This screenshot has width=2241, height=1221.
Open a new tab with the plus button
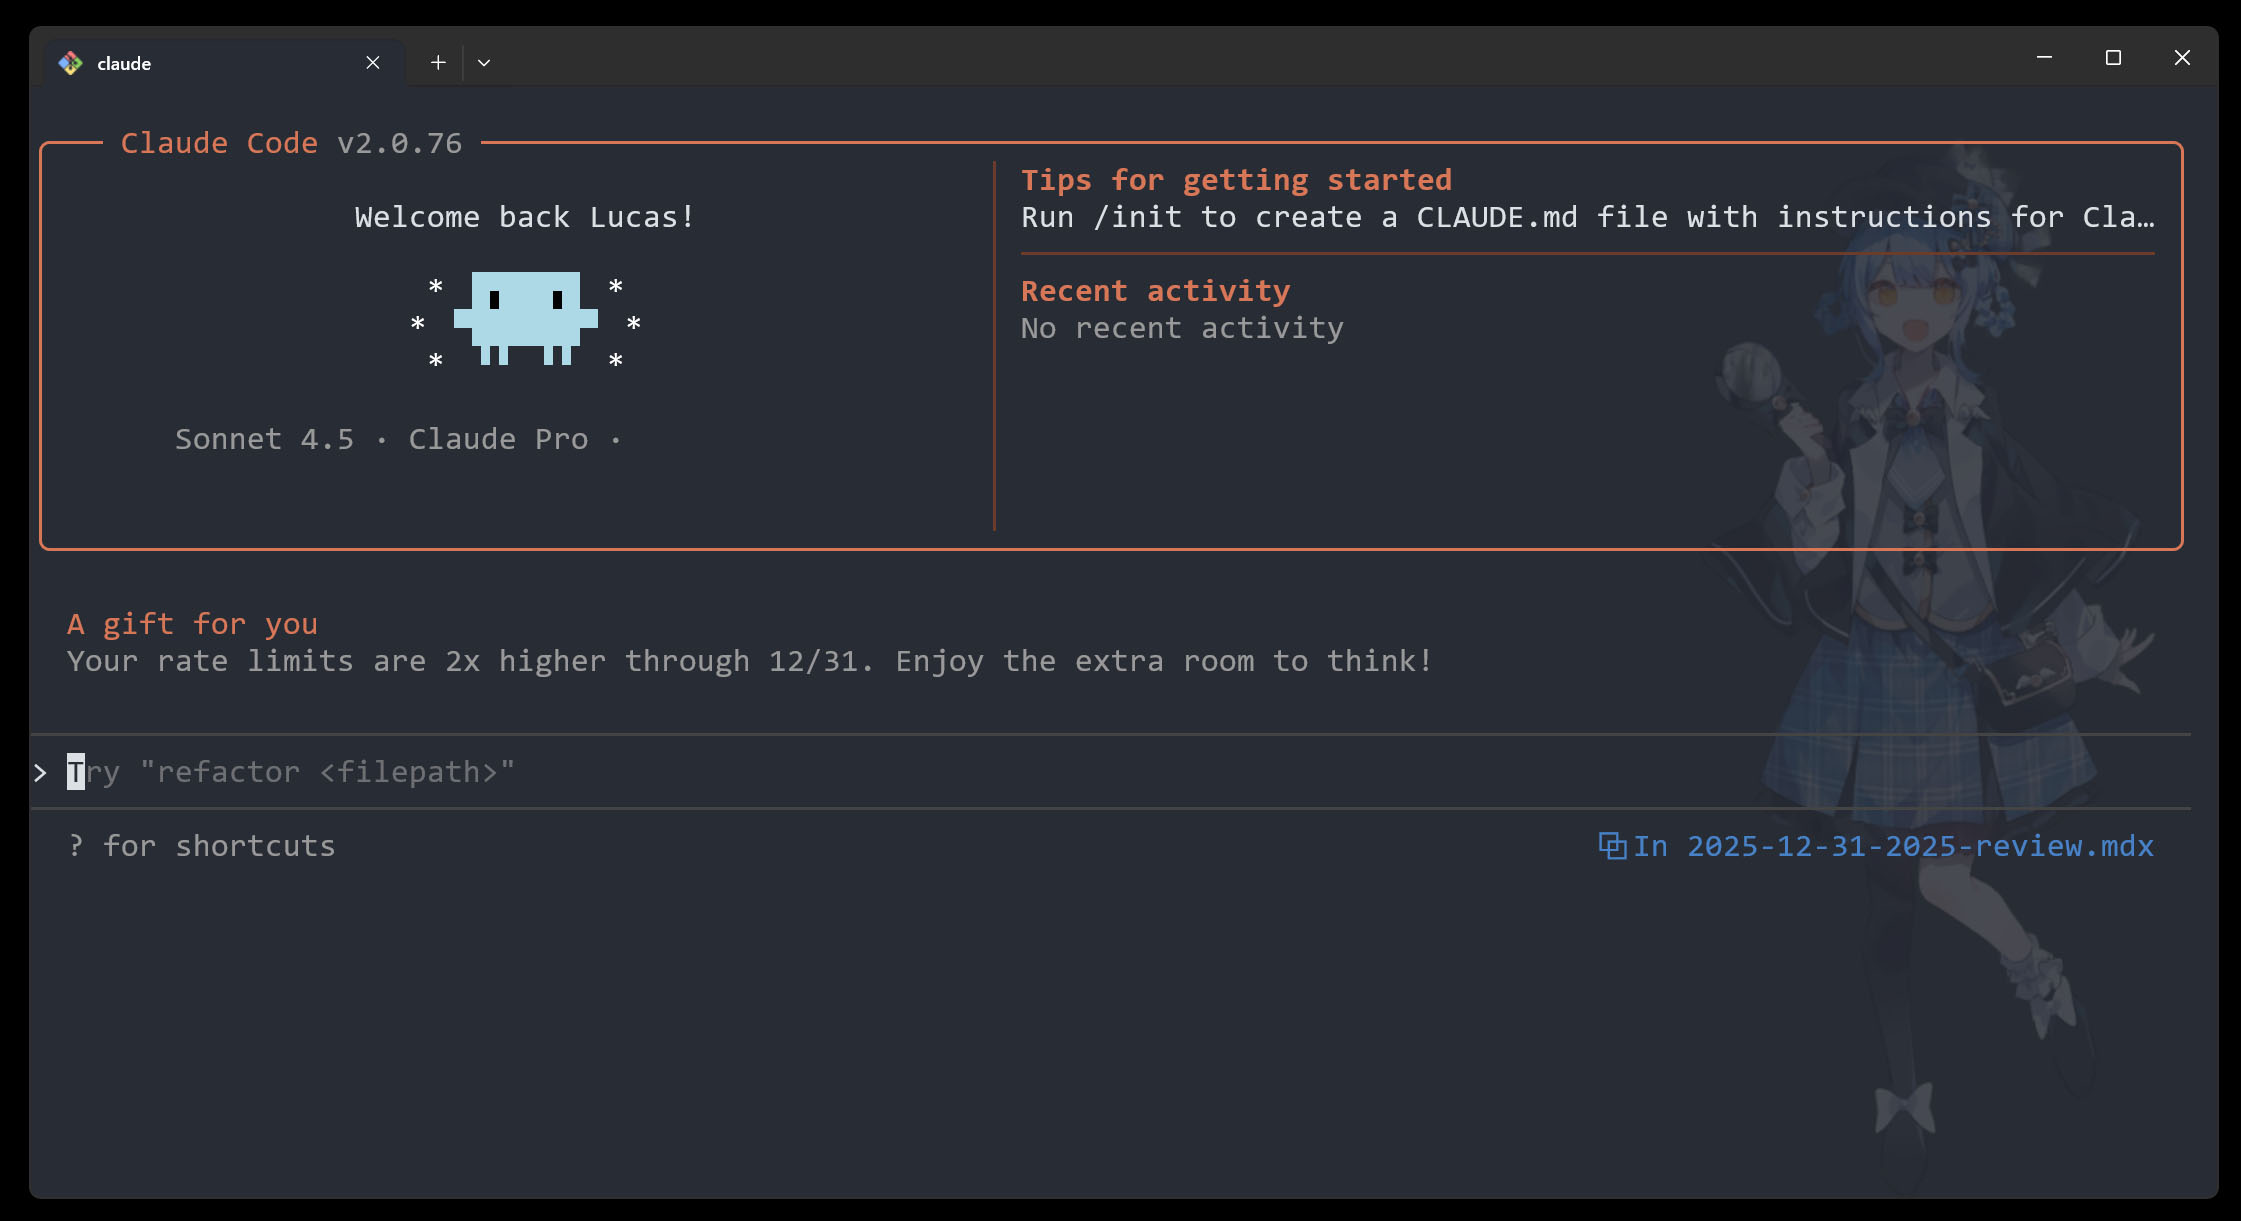(438, 63)
